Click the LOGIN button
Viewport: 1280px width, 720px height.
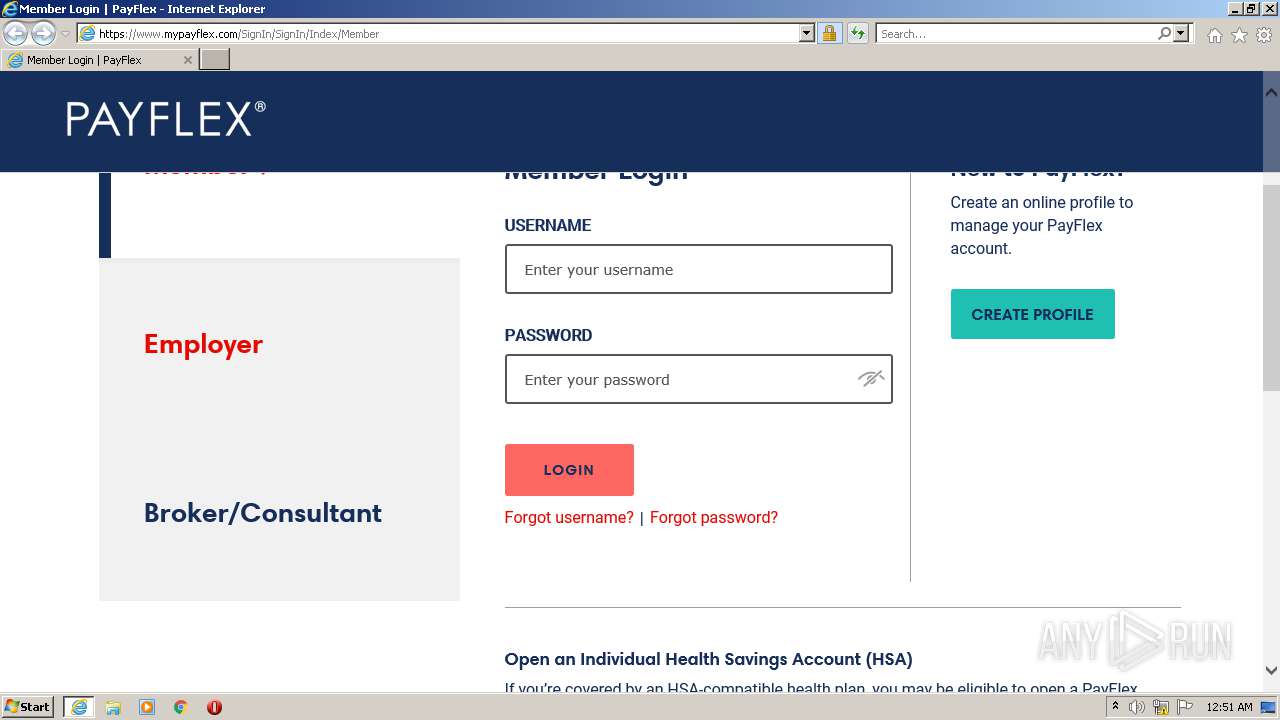pyautogui.click(x=569, y=470)
